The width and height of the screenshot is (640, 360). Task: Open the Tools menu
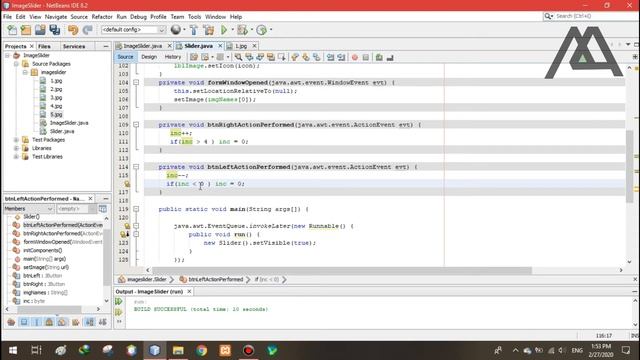pyautogui.click(x=194, y=17)
